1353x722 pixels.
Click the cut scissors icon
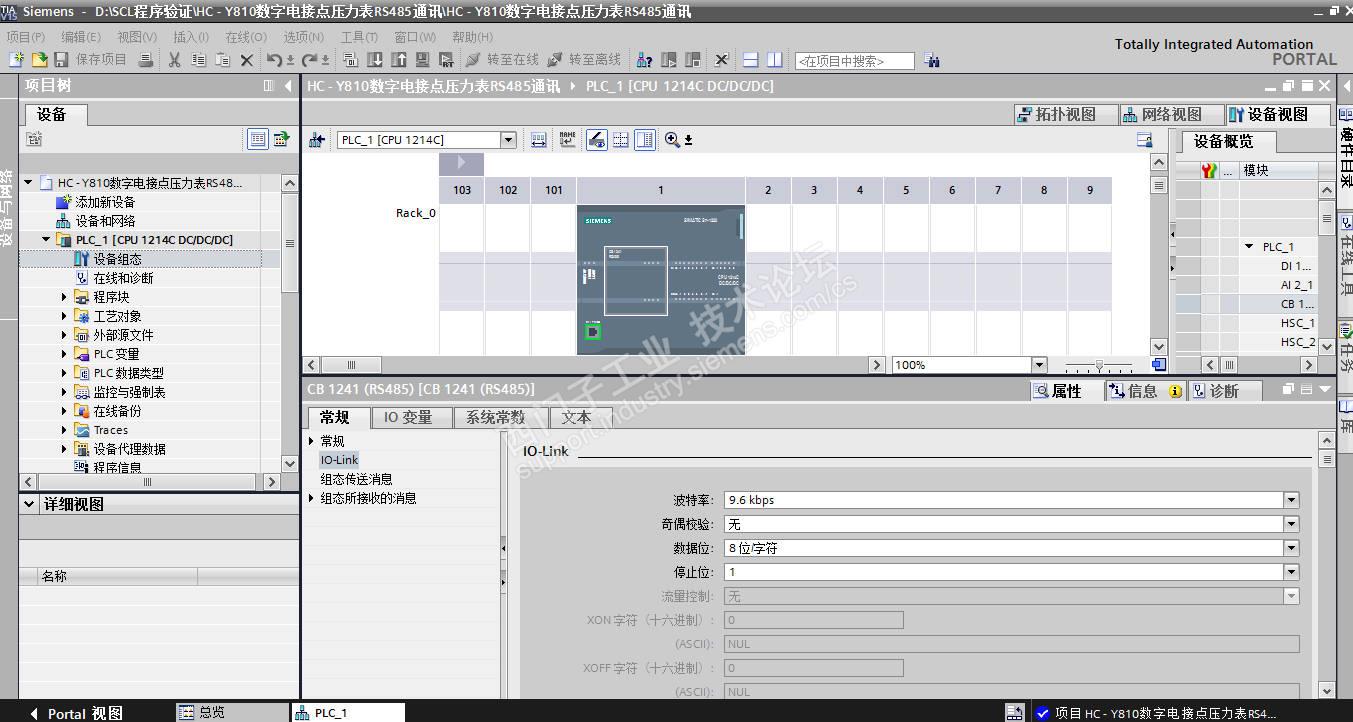point(174,60)
